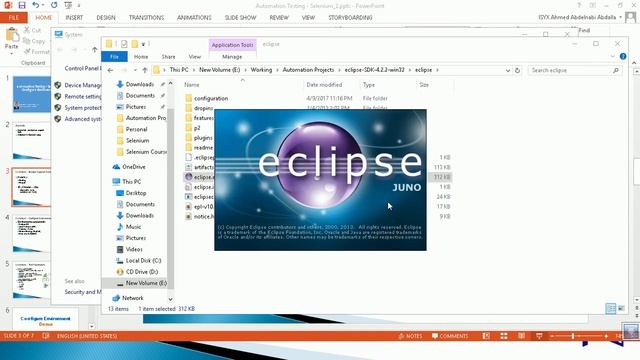The image size is (640, 360).
Task: Click New Volume (E:) in address path
Action: 220,70
